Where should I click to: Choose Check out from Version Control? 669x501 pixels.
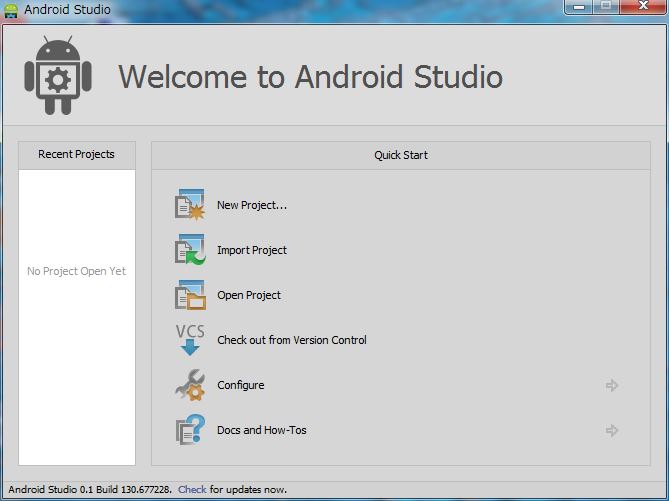(292, 340)
